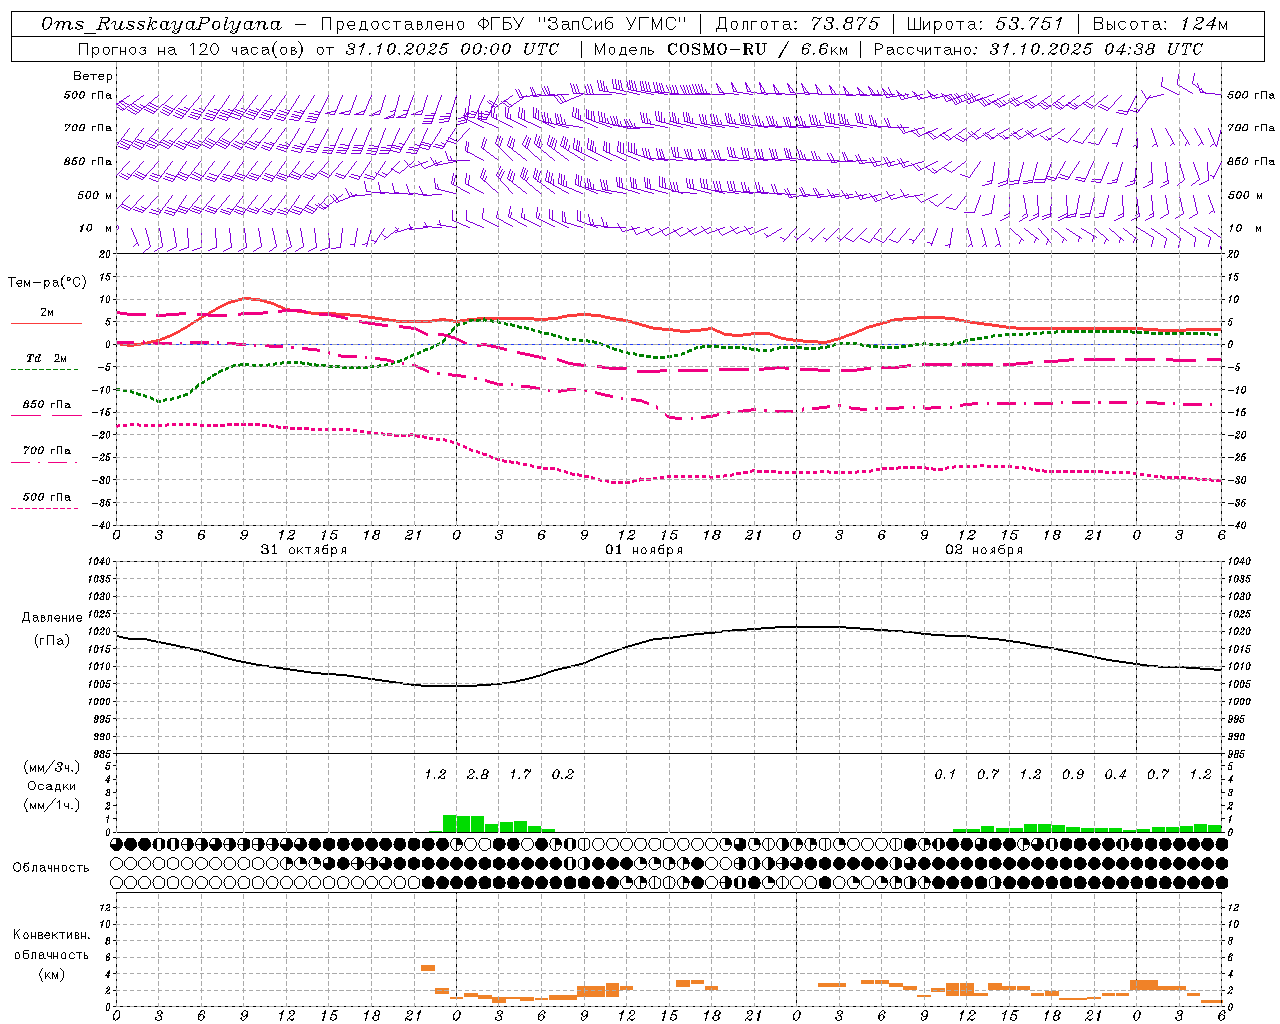Click the '500 м' wind level label on left
Viewport: 1280px width, 1024px height.
(x=94, y=195)
